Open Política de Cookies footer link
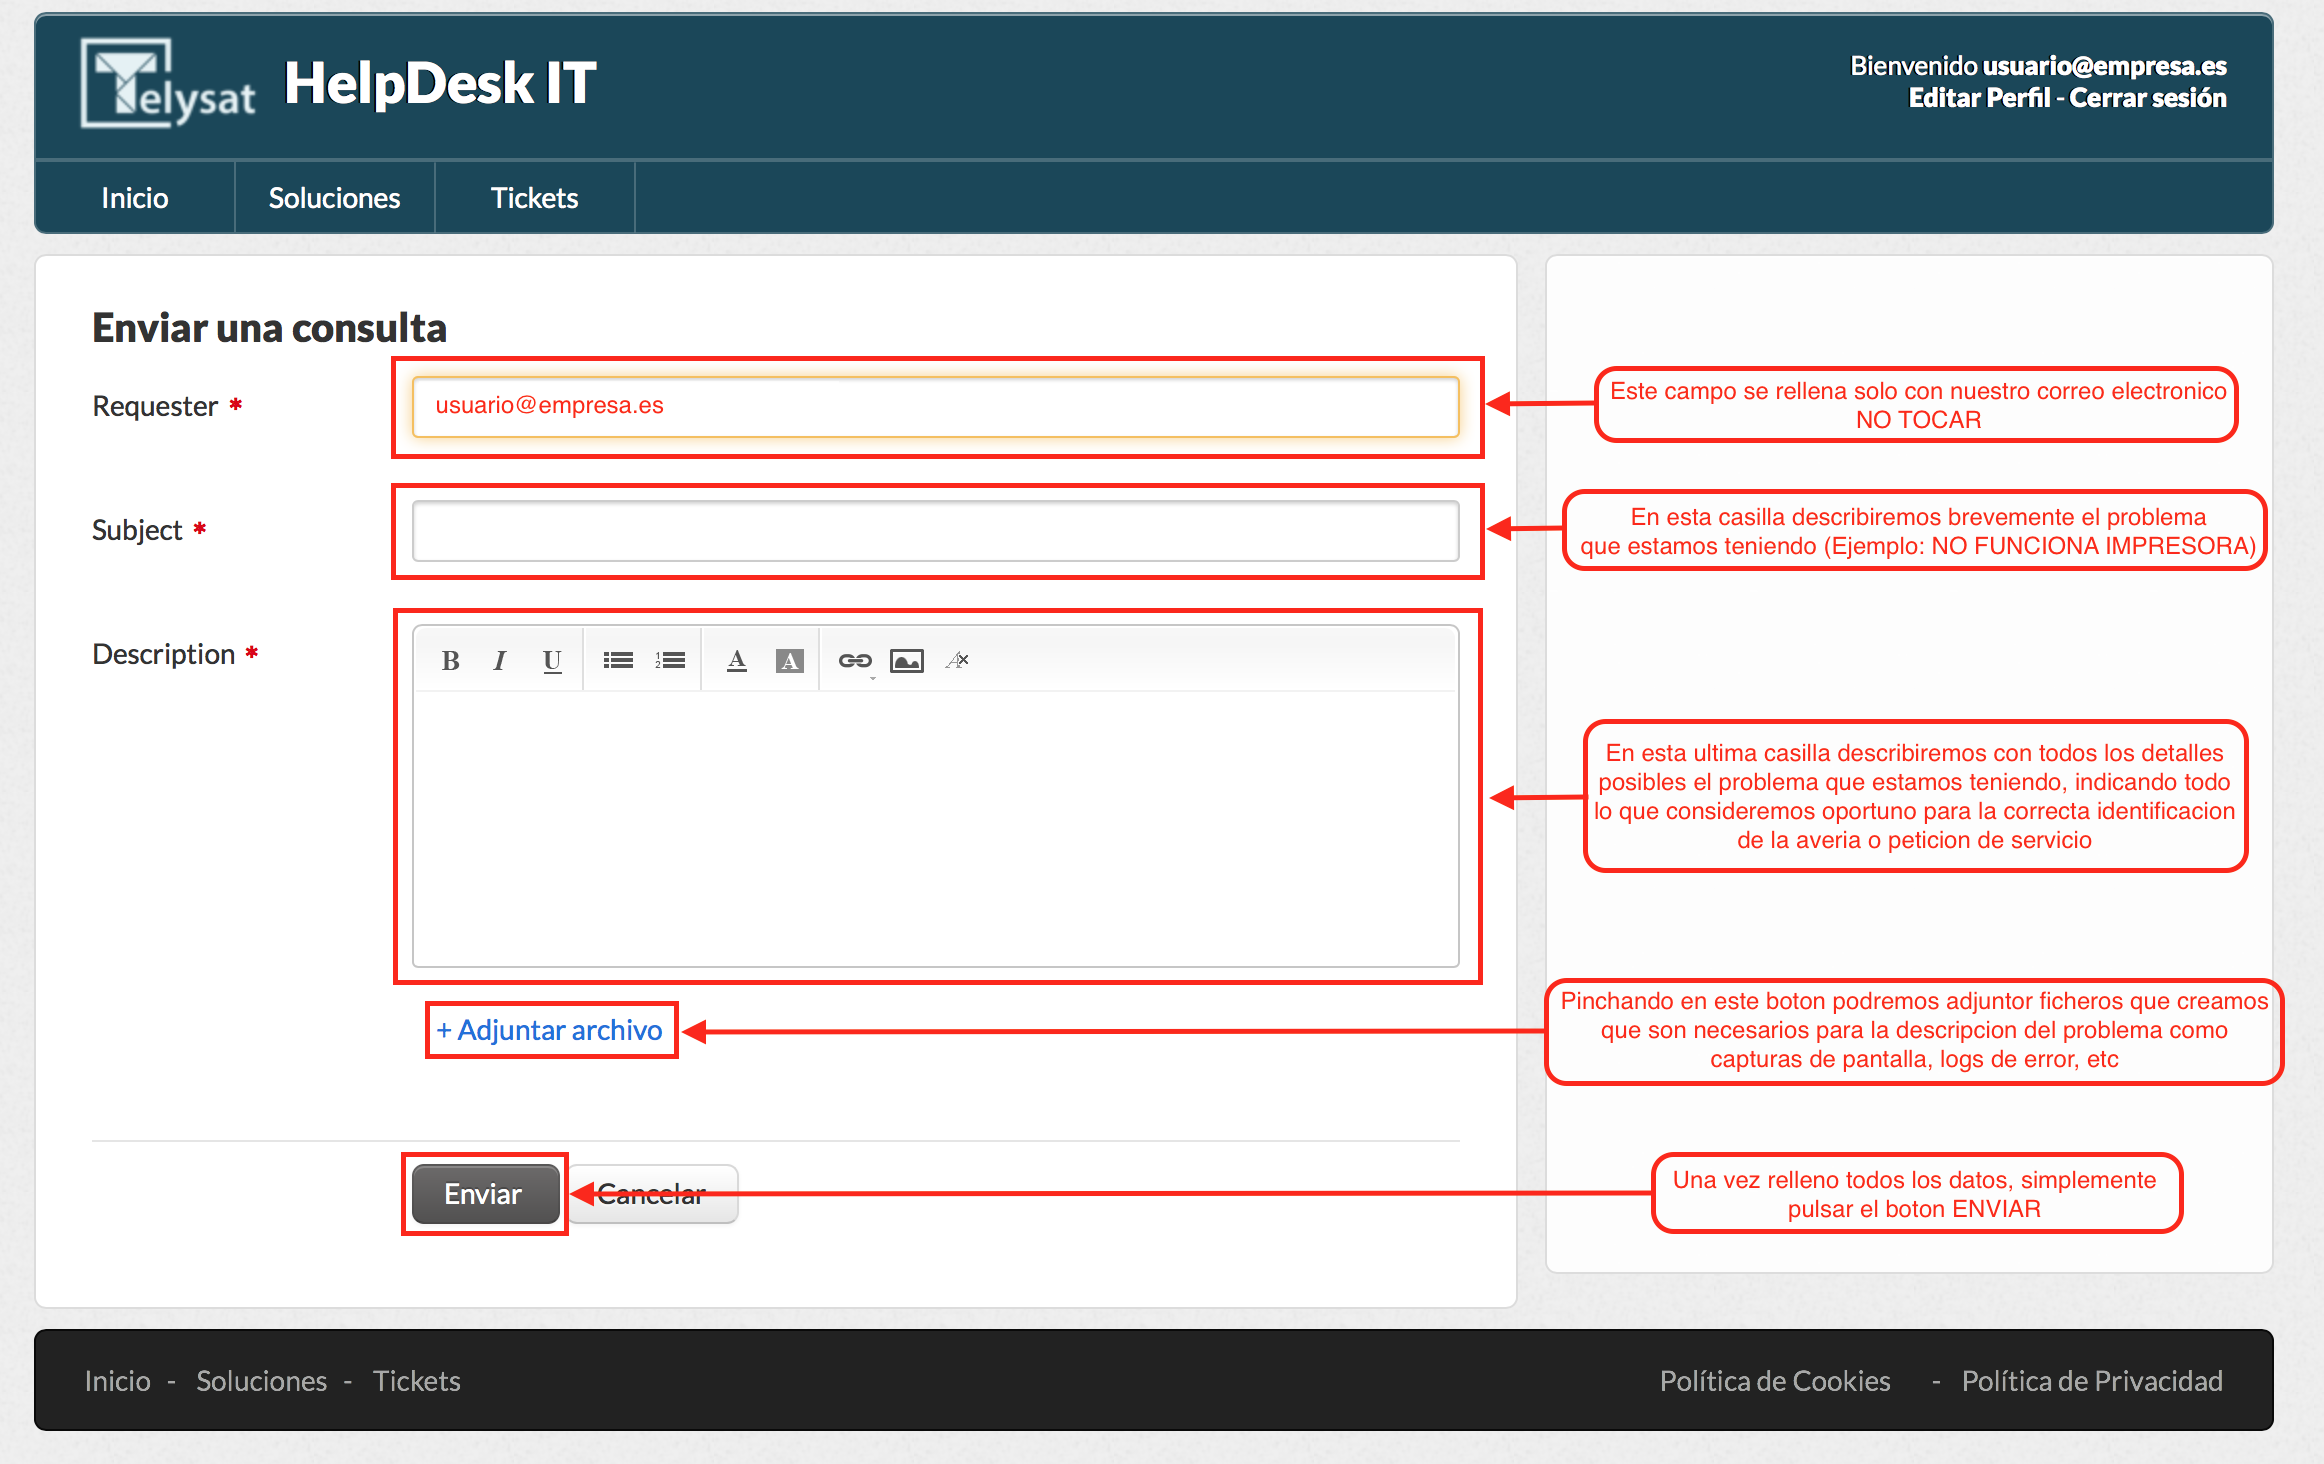The width and height of the screenshot is (2324, 1464). pyautogui.click(x=1775, y=1381)
